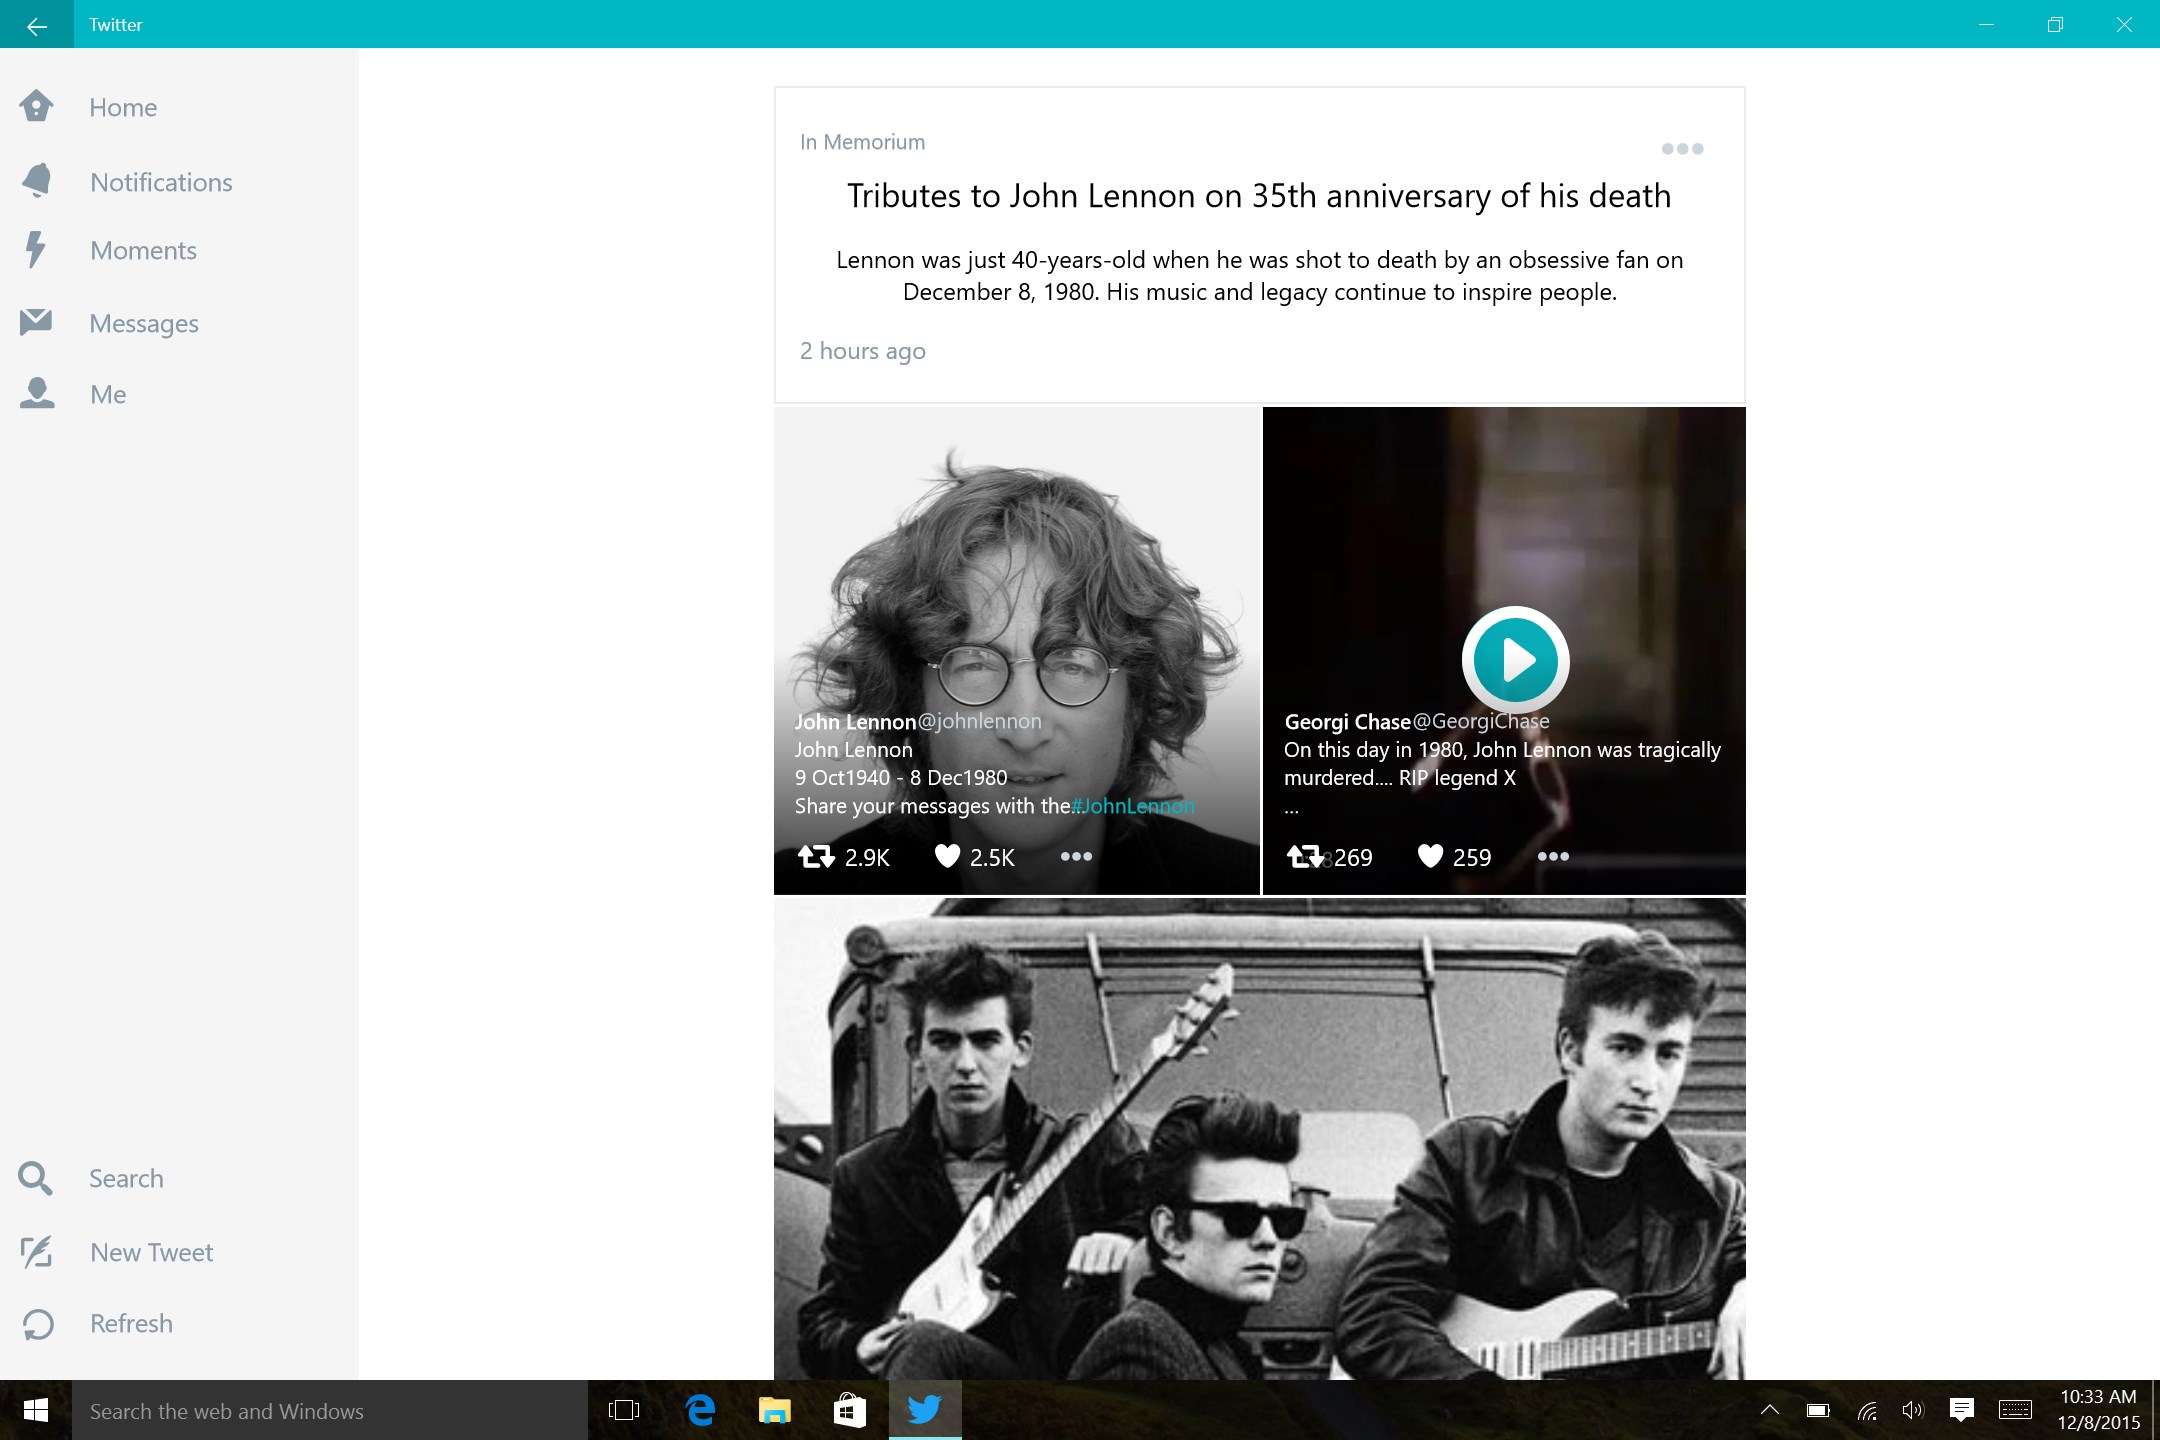Open Messages using the envelope icon
This screenshot has height=1440, width=2160.
36,322
